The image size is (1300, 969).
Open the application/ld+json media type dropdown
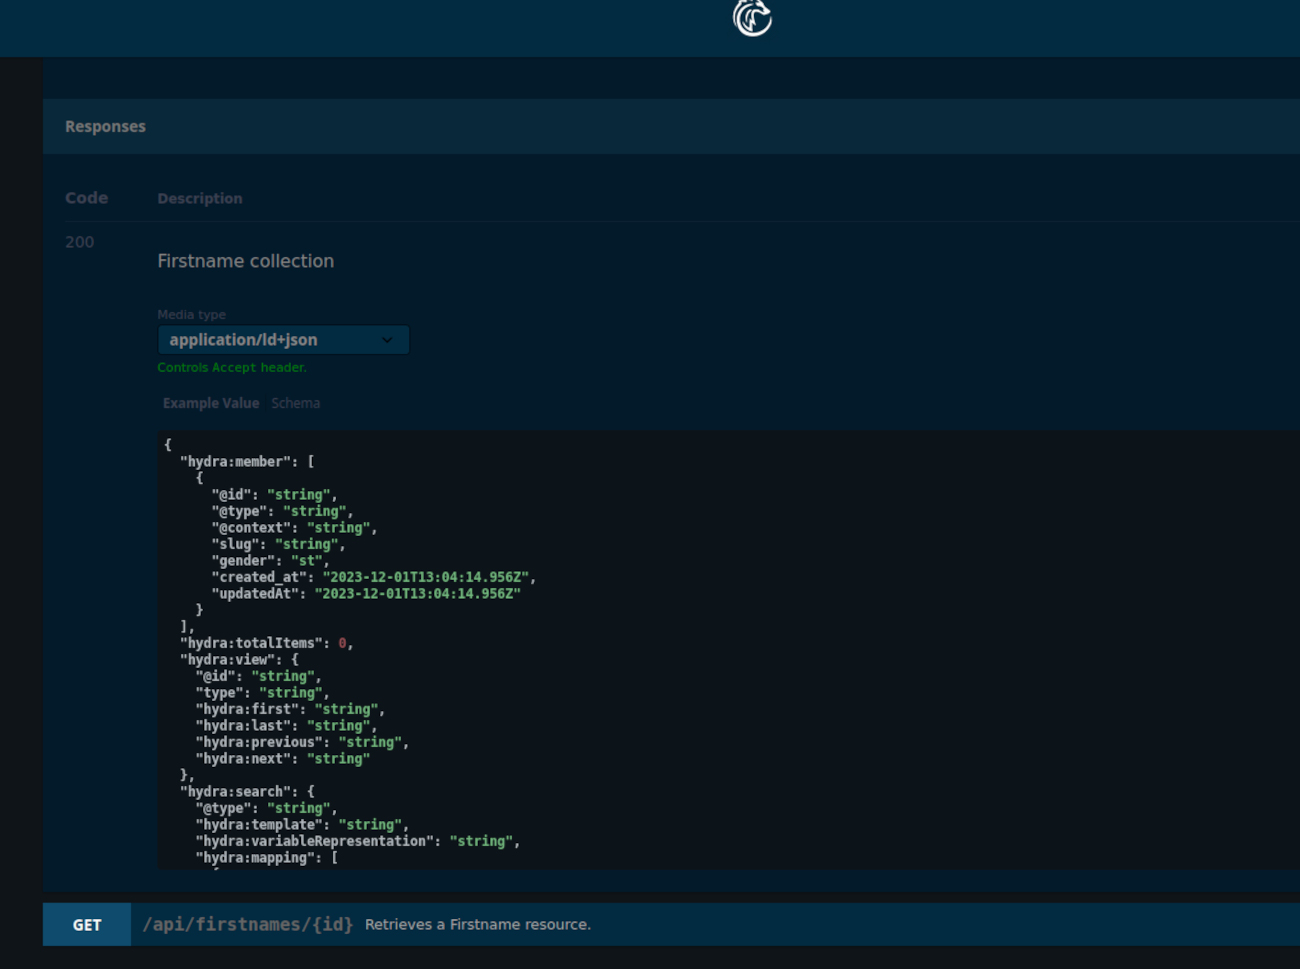pos(283,340)
